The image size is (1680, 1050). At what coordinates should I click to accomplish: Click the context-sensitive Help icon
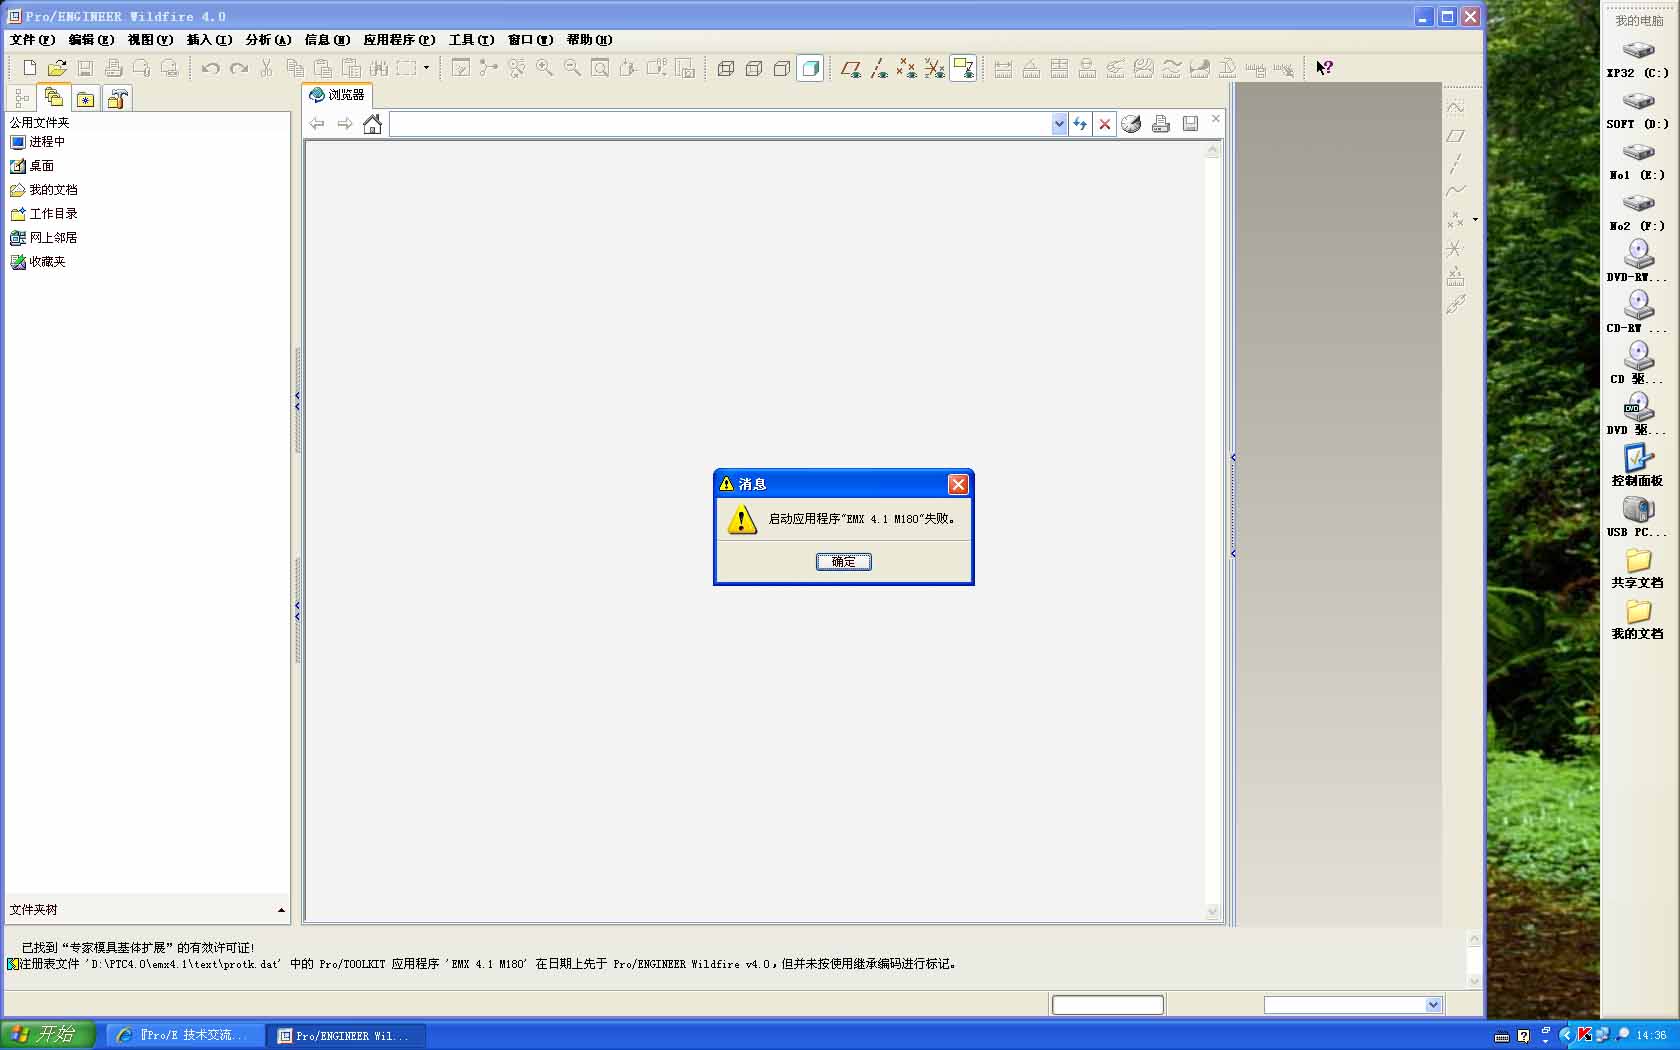1324,68
